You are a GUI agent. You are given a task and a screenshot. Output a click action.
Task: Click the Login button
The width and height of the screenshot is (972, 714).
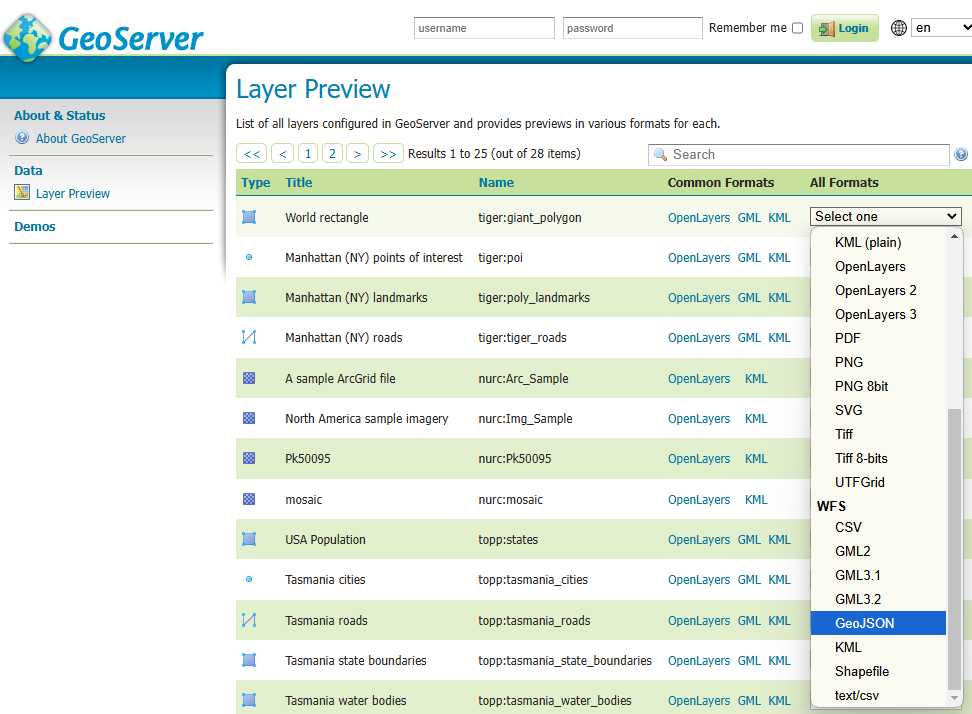pos(846,28)
